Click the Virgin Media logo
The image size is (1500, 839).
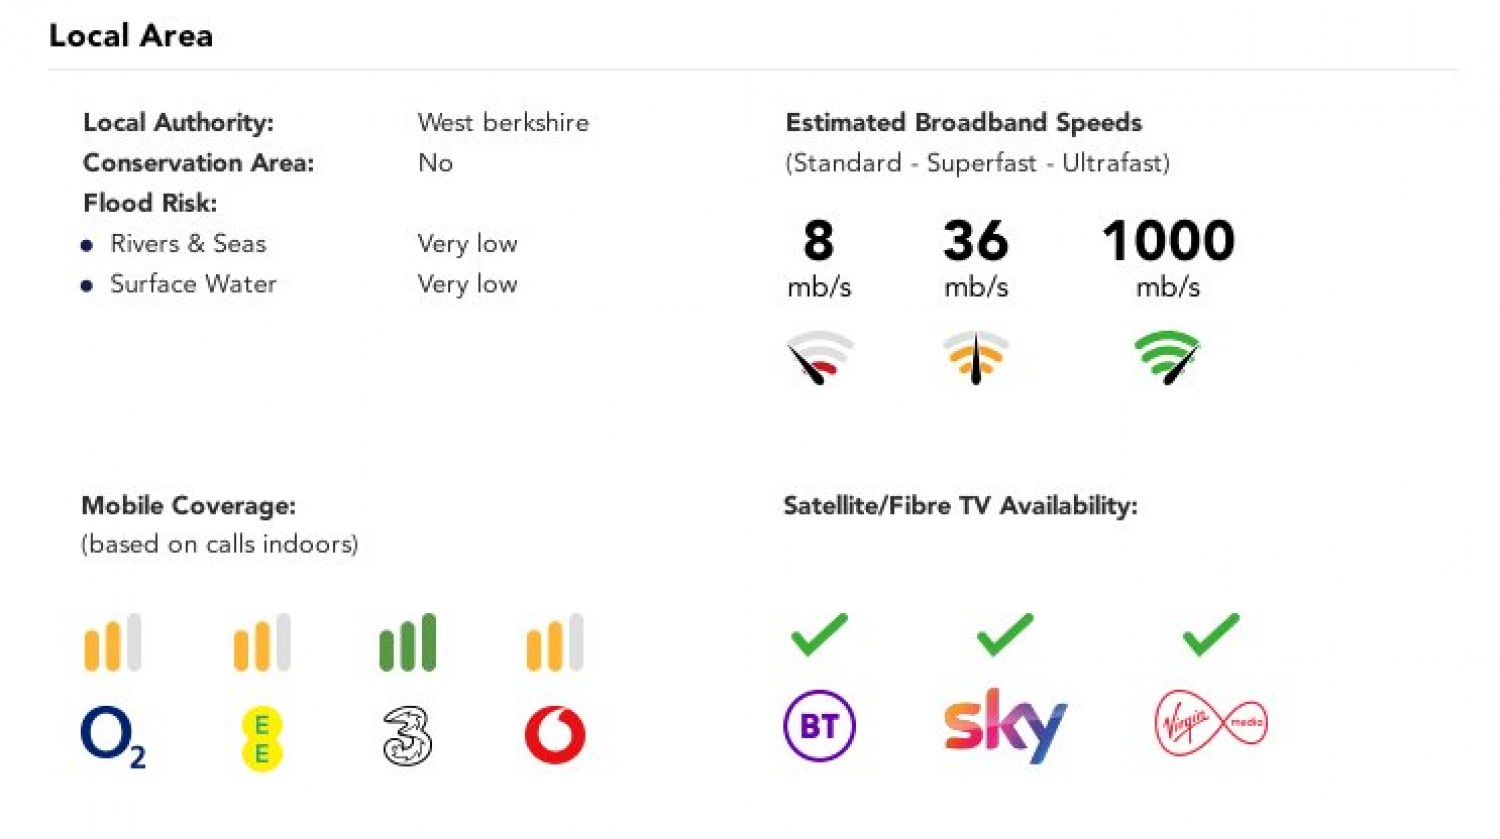(1210, 723)
